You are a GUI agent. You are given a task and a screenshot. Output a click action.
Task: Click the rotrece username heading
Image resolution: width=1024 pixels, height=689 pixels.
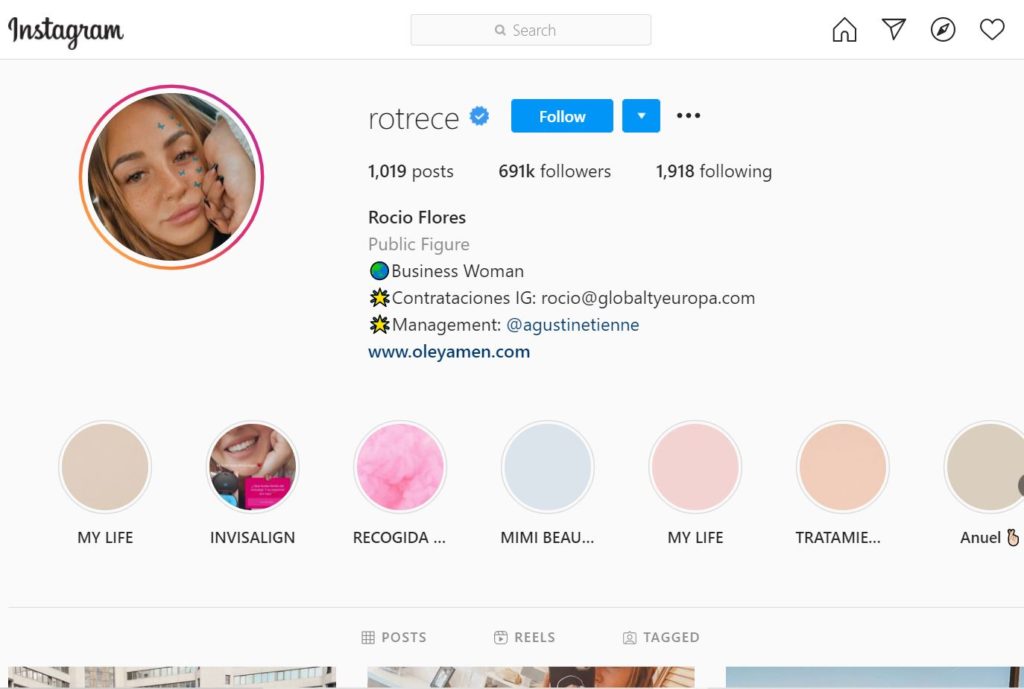click(413, 118)
